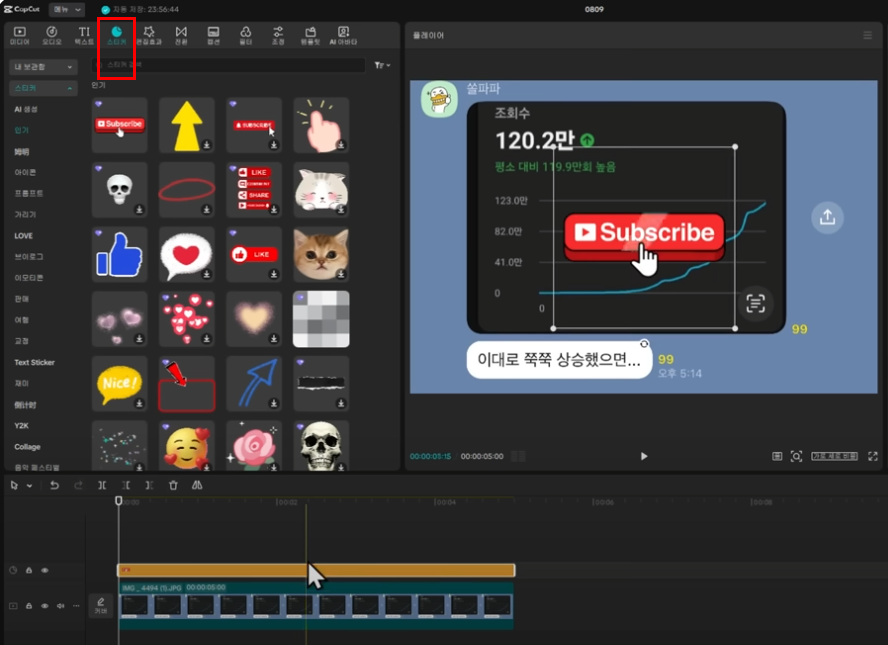This screenshot has height=645, width=888.
Task: Select the pointer tool in timeline toolbar
Action: (x=14, y=485)
